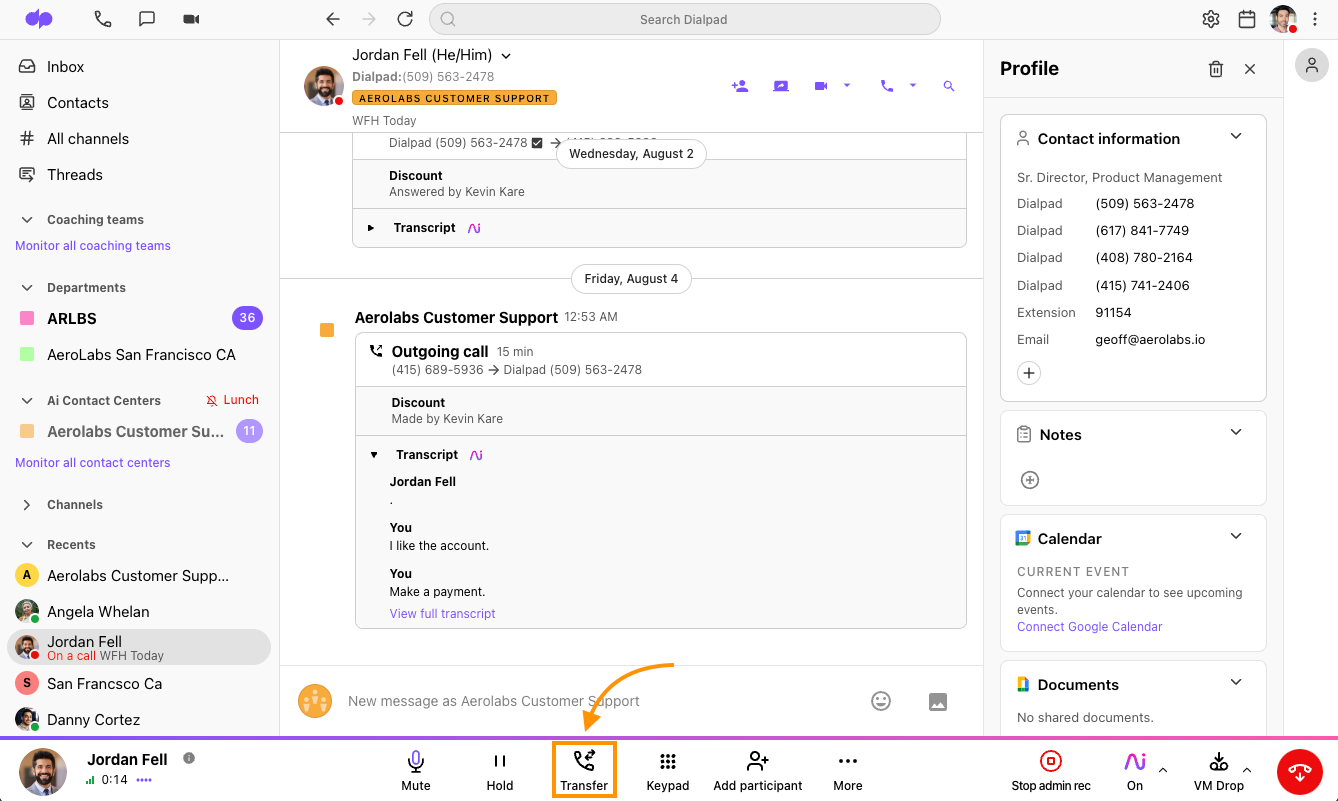1338x801 pixels.
Task: Add a new note with plus icon
Action: coord(1030,480)
